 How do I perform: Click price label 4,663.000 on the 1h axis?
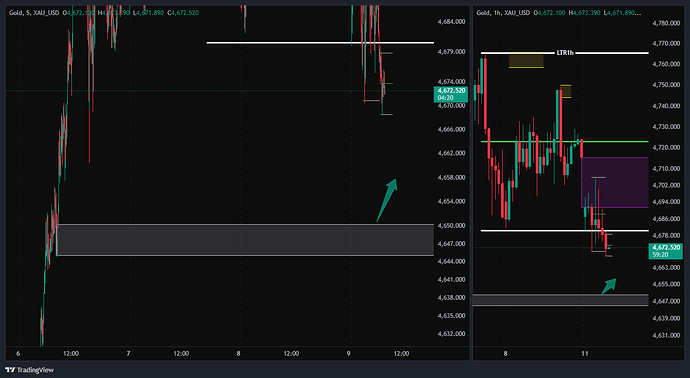[666, 267]
